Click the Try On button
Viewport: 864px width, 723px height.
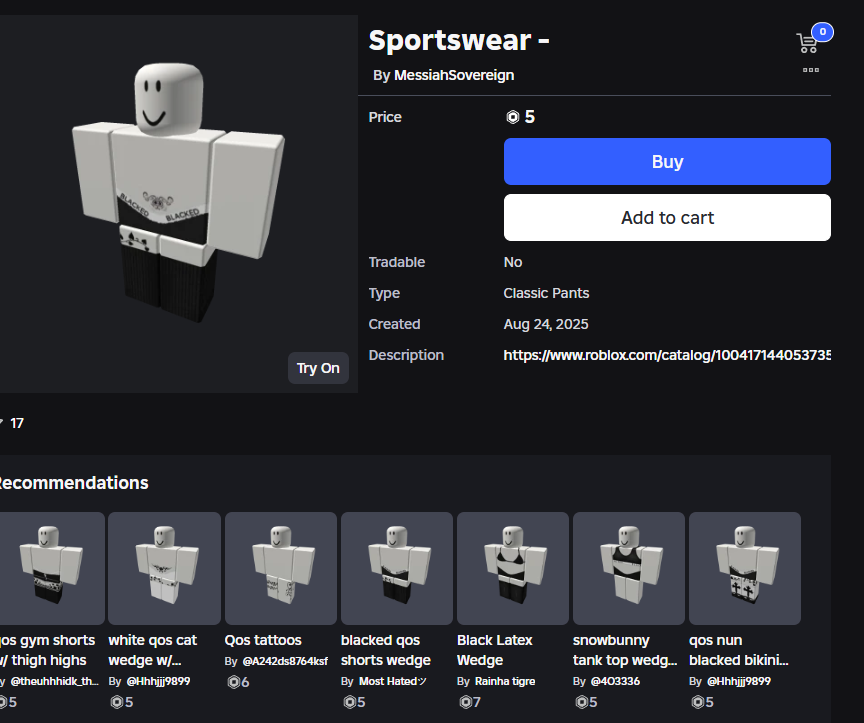click(318, 368)
